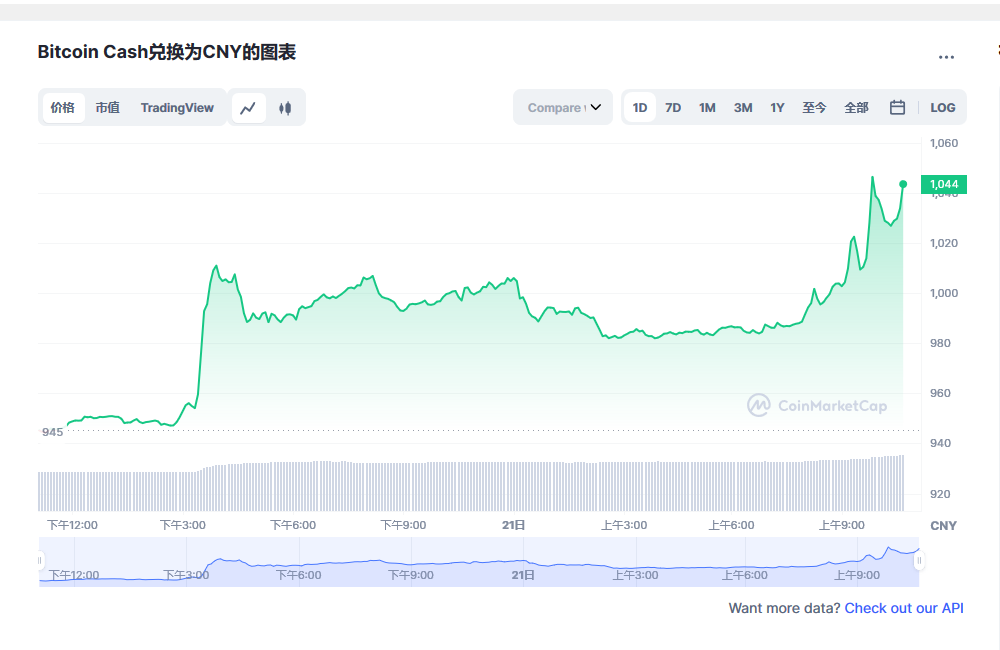The width and height of the screenshot is (1000, 650).
Task: Click the 980 y-axis label
Action: click(x=940, y=343)
